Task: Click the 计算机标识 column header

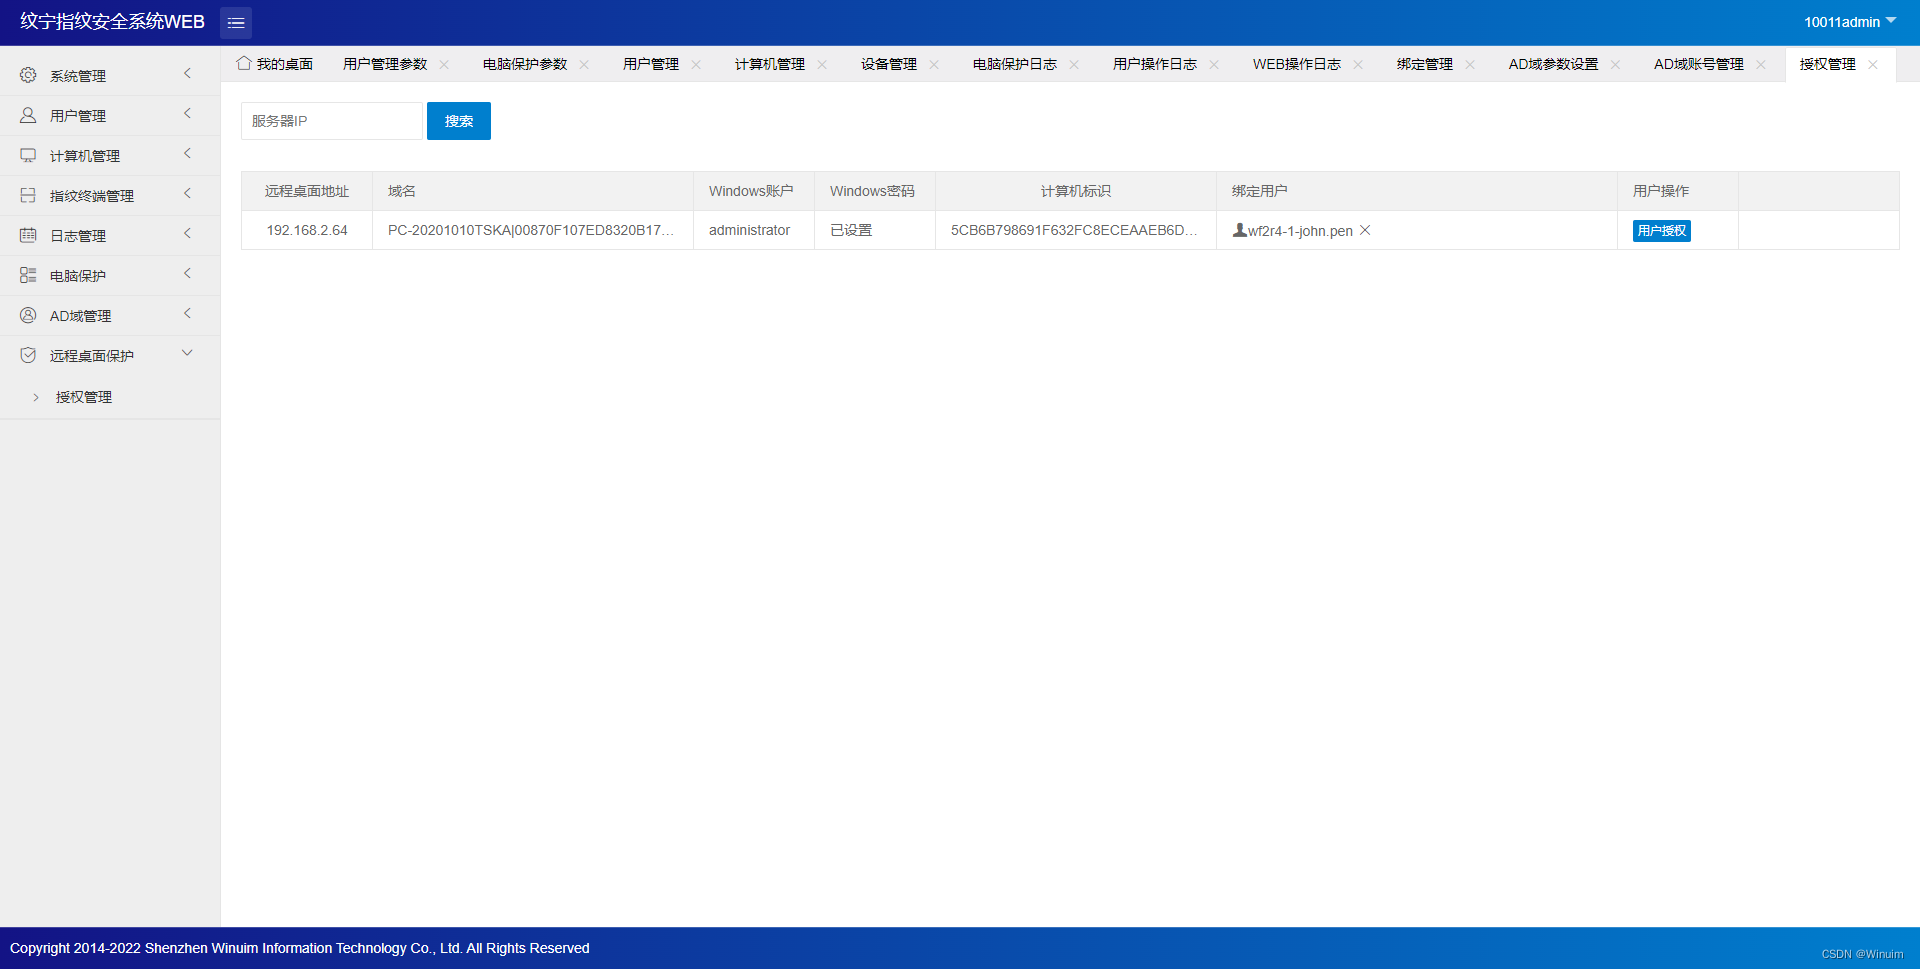Action: (1076, 191)
